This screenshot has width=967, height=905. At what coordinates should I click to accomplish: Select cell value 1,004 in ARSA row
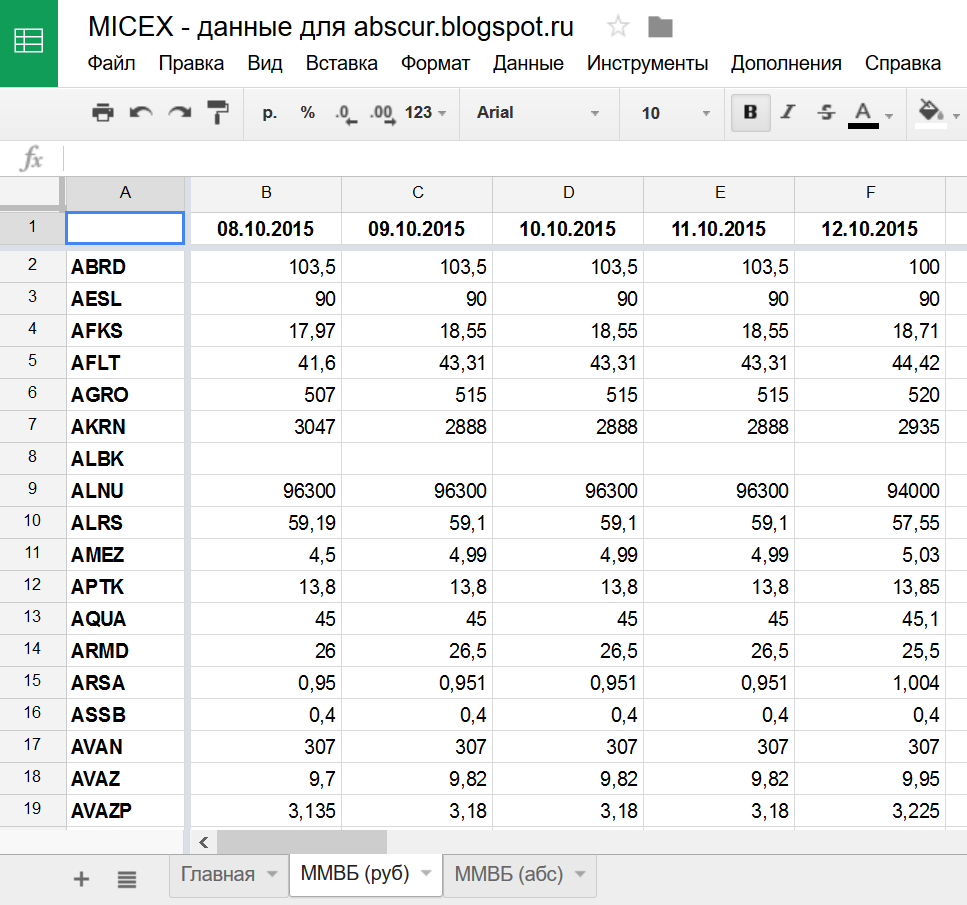[870, 682]
